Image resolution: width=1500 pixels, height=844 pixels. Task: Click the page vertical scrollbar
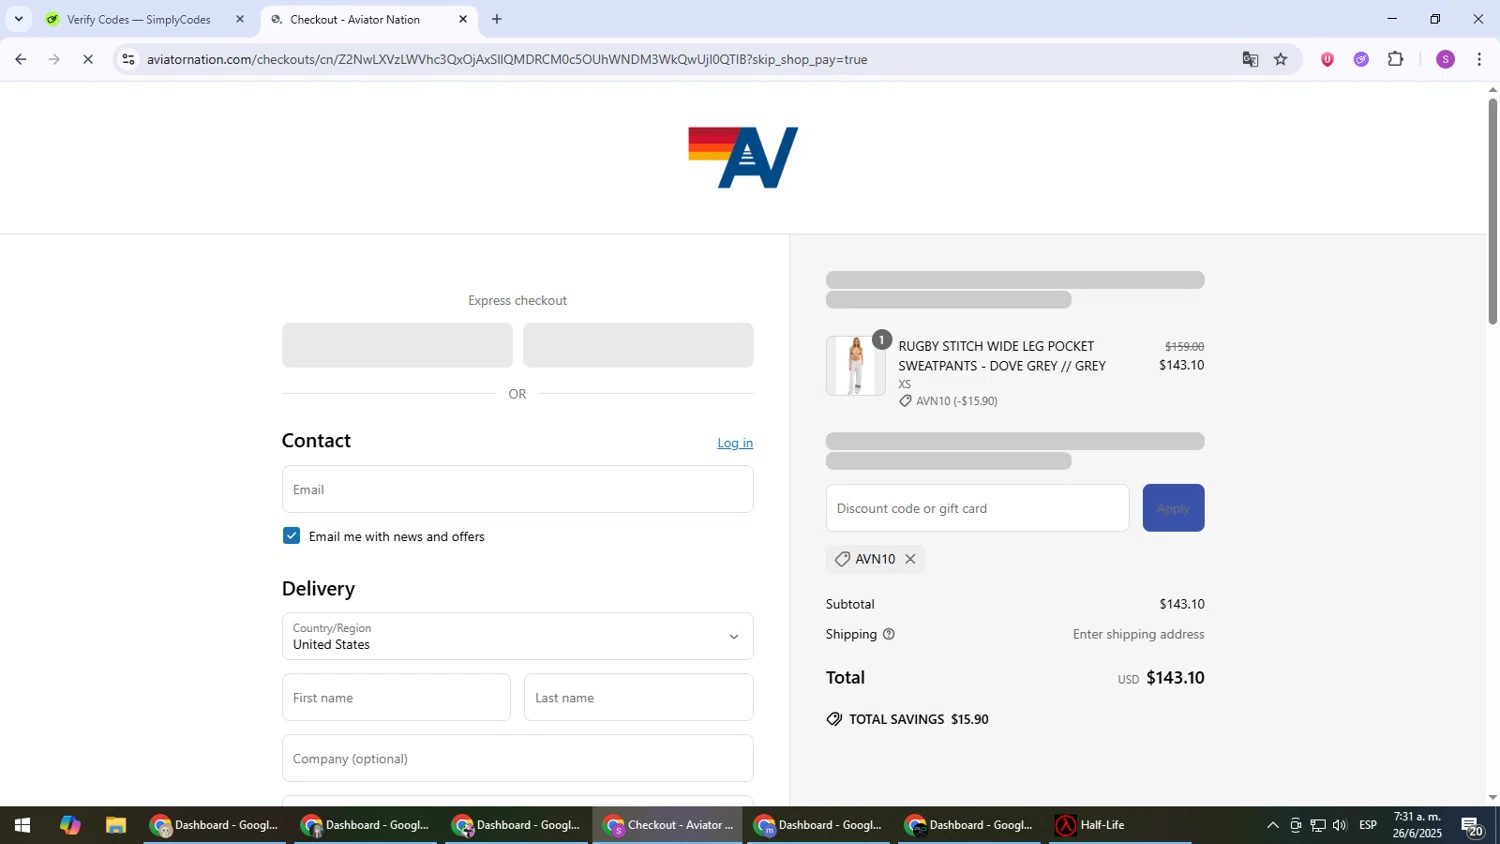click(1492, 212)
